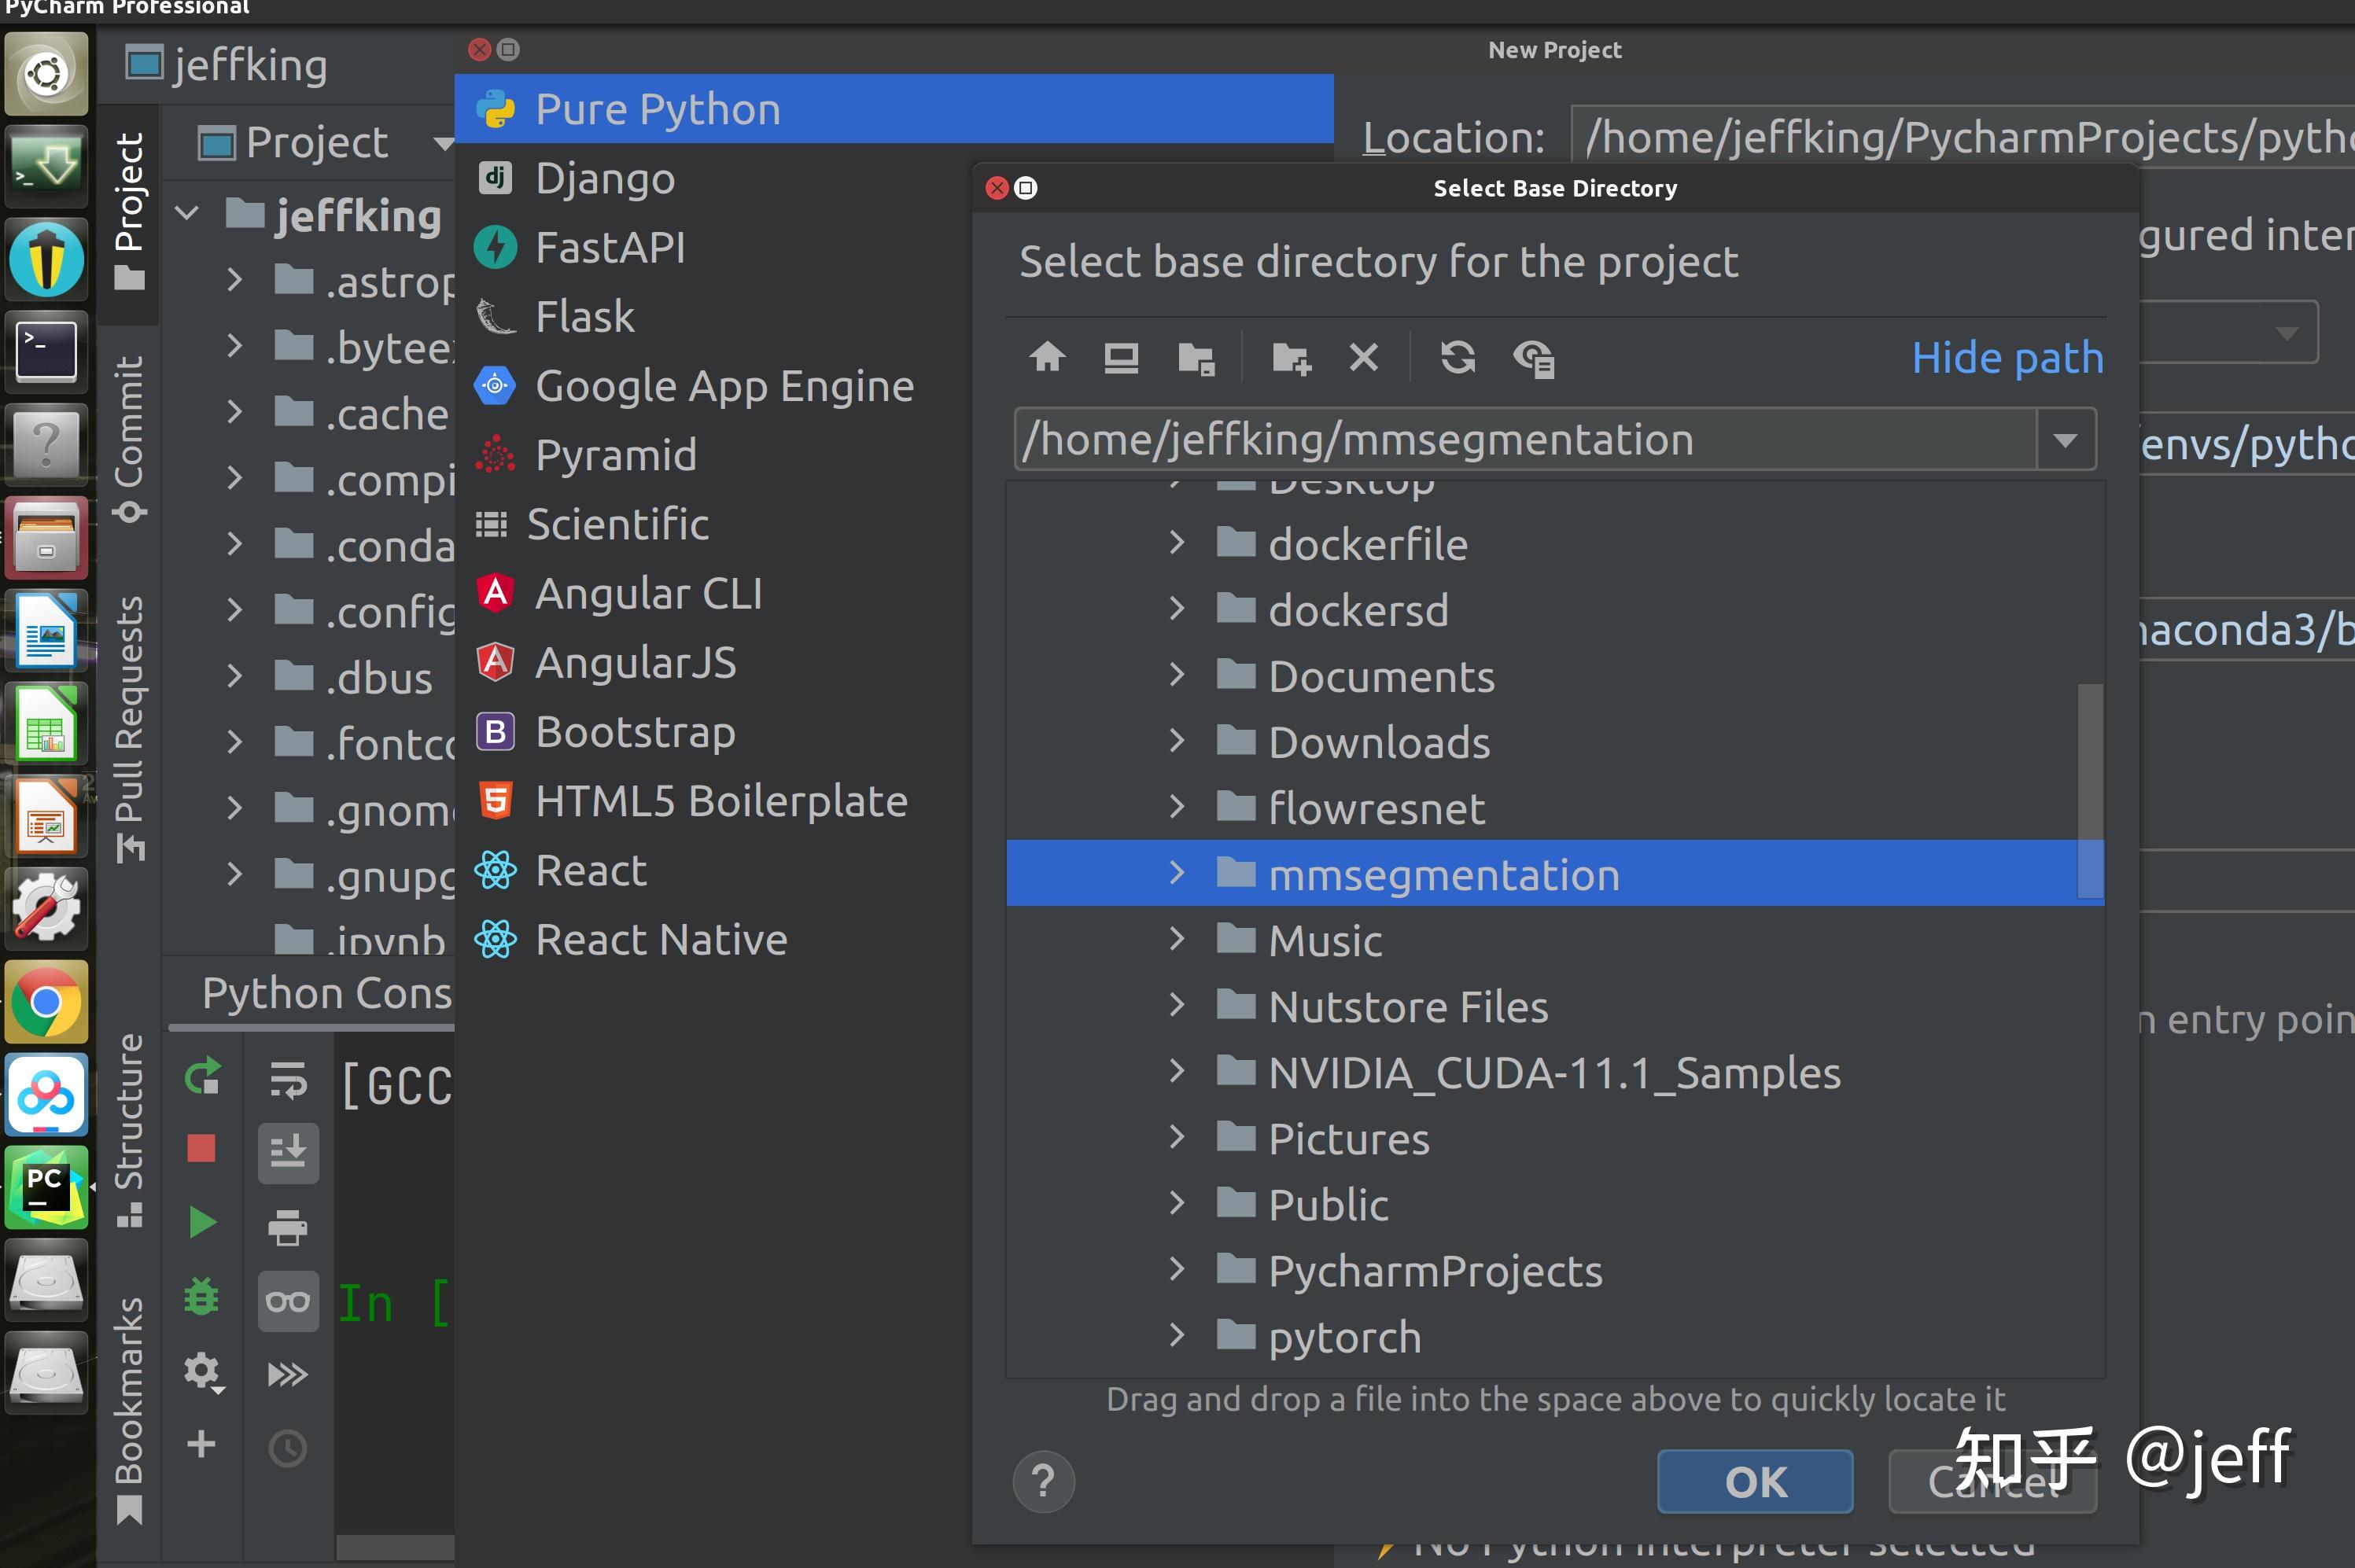Click the directory path input field
Image resolution: width=2355 pixels, height=1568 pixels.
tap(1526, 440)
